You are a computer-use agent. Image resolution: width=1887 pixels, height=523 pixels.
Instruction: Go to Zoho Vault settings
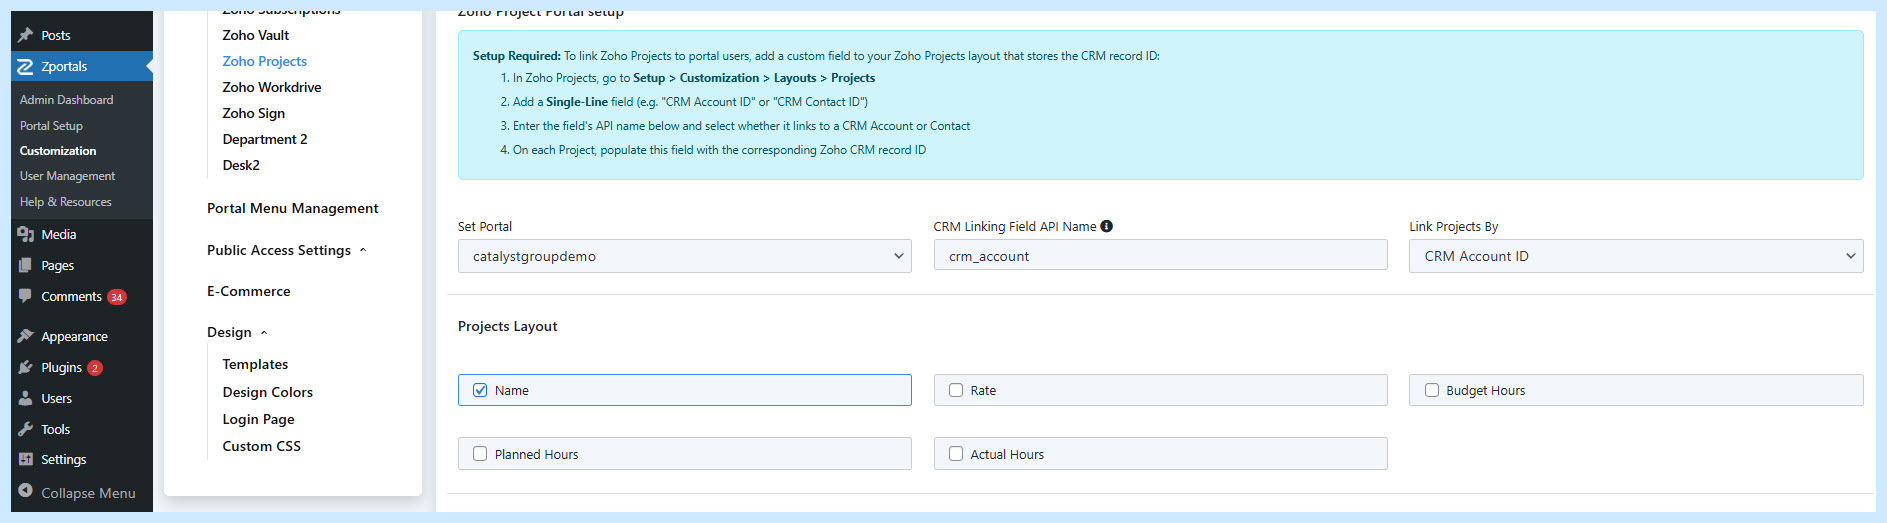click(255, 35)
